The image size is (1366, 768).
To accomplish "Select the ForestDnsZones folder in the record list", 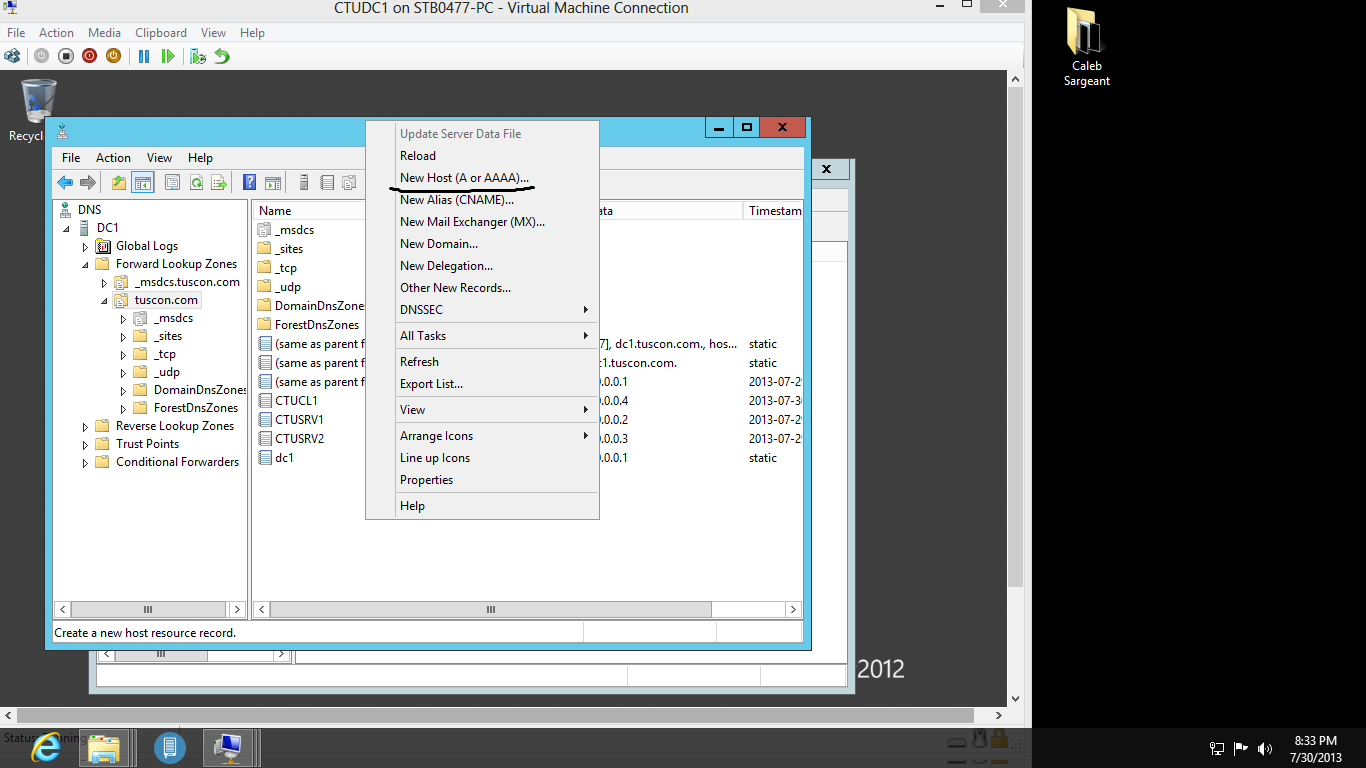I will point(317,325).
